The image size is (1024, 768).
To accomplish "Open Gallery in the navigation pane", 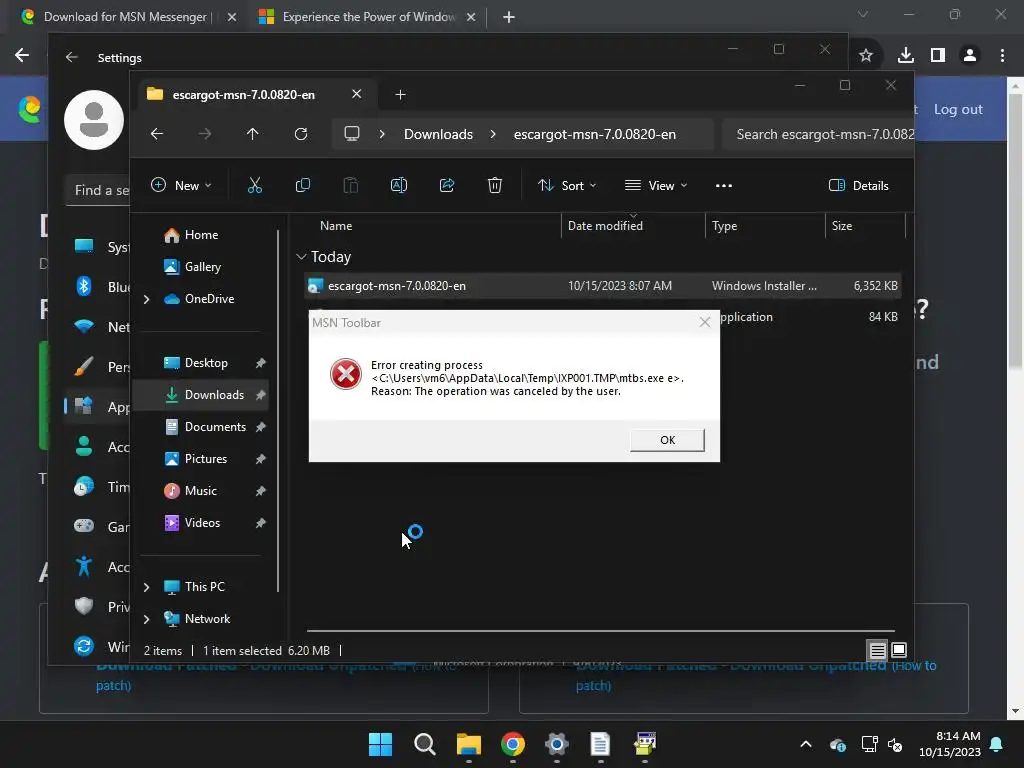I will pyautogui.click(x=202, y=266).
